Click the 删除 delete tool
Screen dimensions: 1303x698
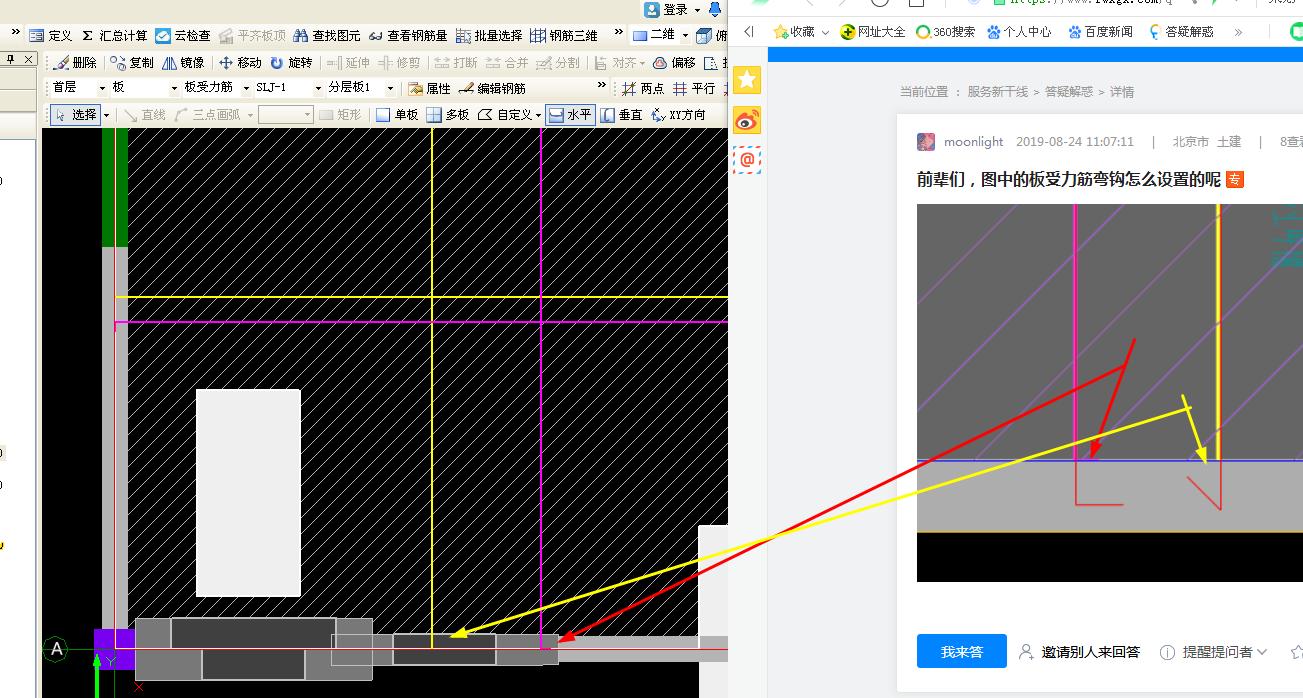(75, 62)
